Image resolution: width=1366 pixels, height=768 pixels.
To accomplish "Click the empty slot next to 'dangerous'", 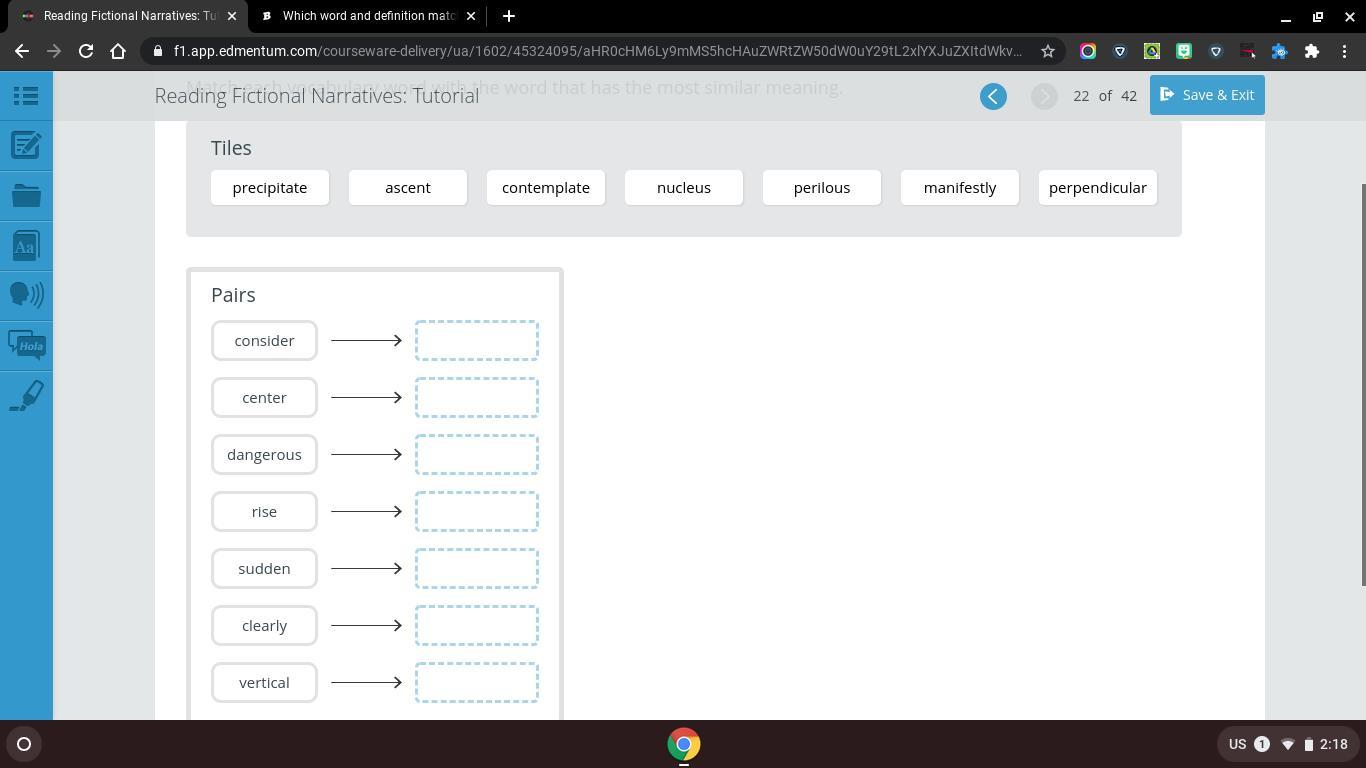I will (x=477, y=455).
